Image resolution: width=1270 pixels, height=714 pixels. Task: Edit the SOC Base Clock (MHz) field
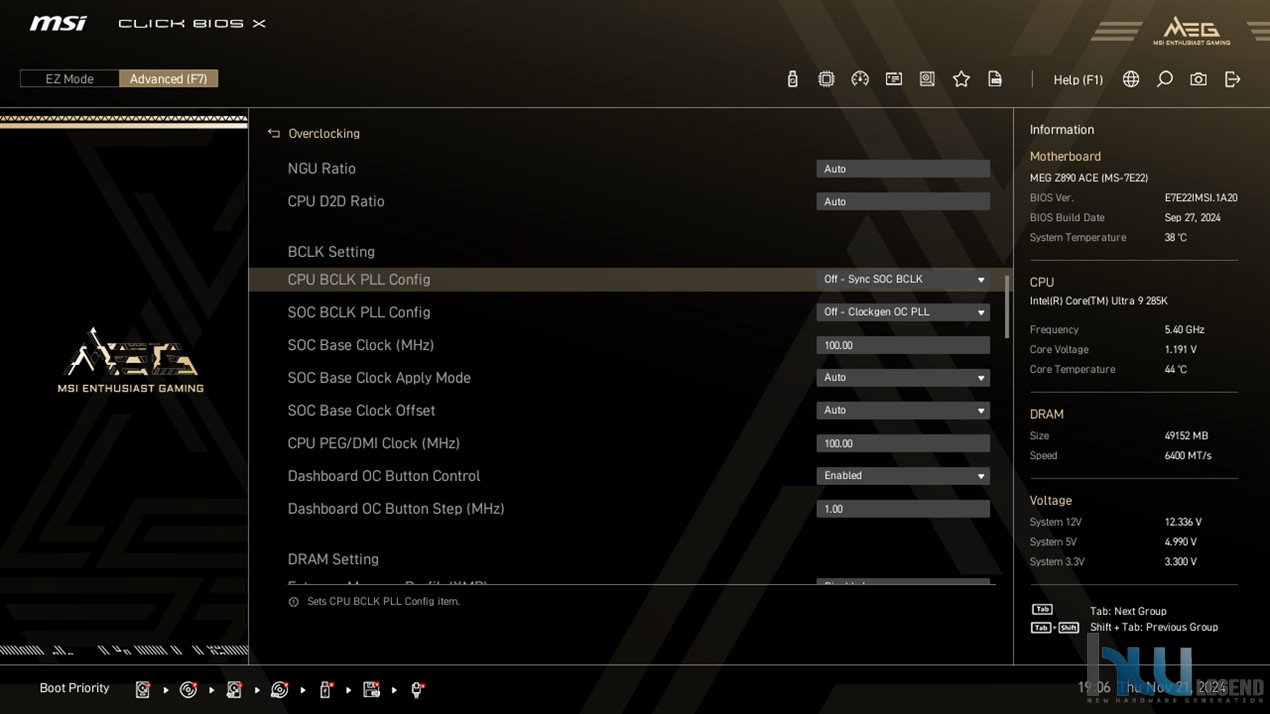click(903, 345)
